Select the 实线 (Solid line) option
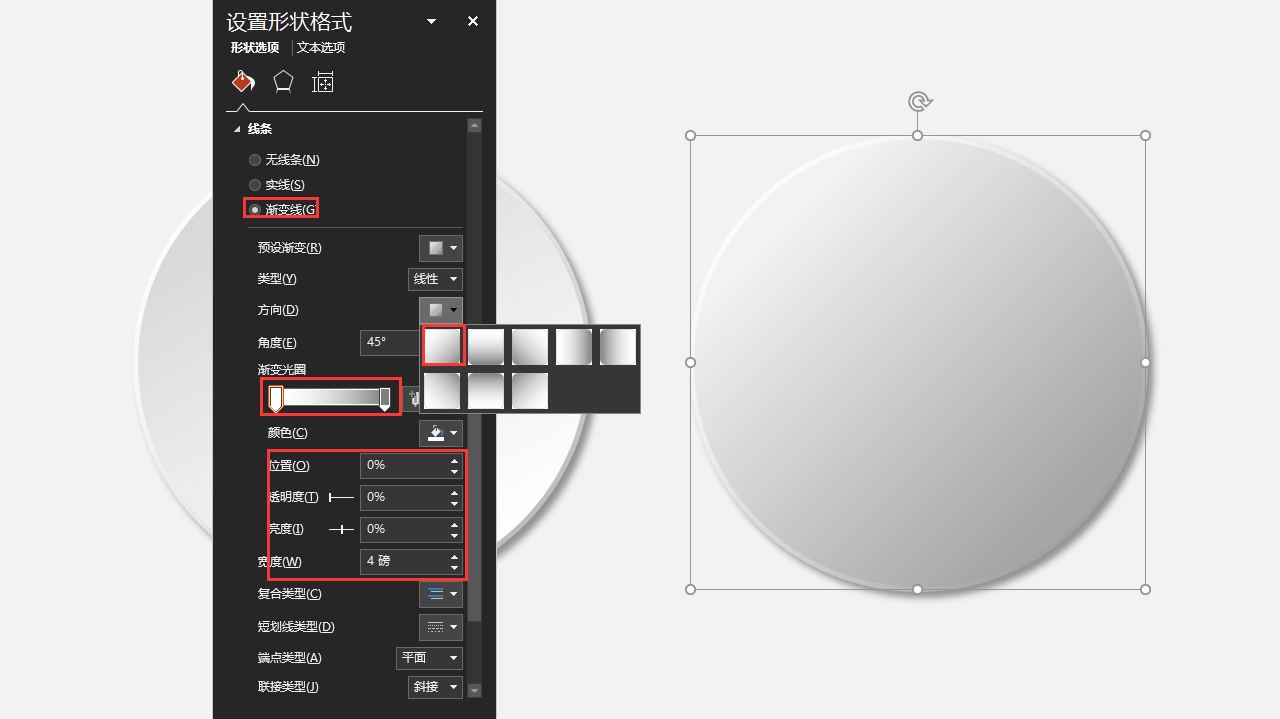 [x=255, y=185]
